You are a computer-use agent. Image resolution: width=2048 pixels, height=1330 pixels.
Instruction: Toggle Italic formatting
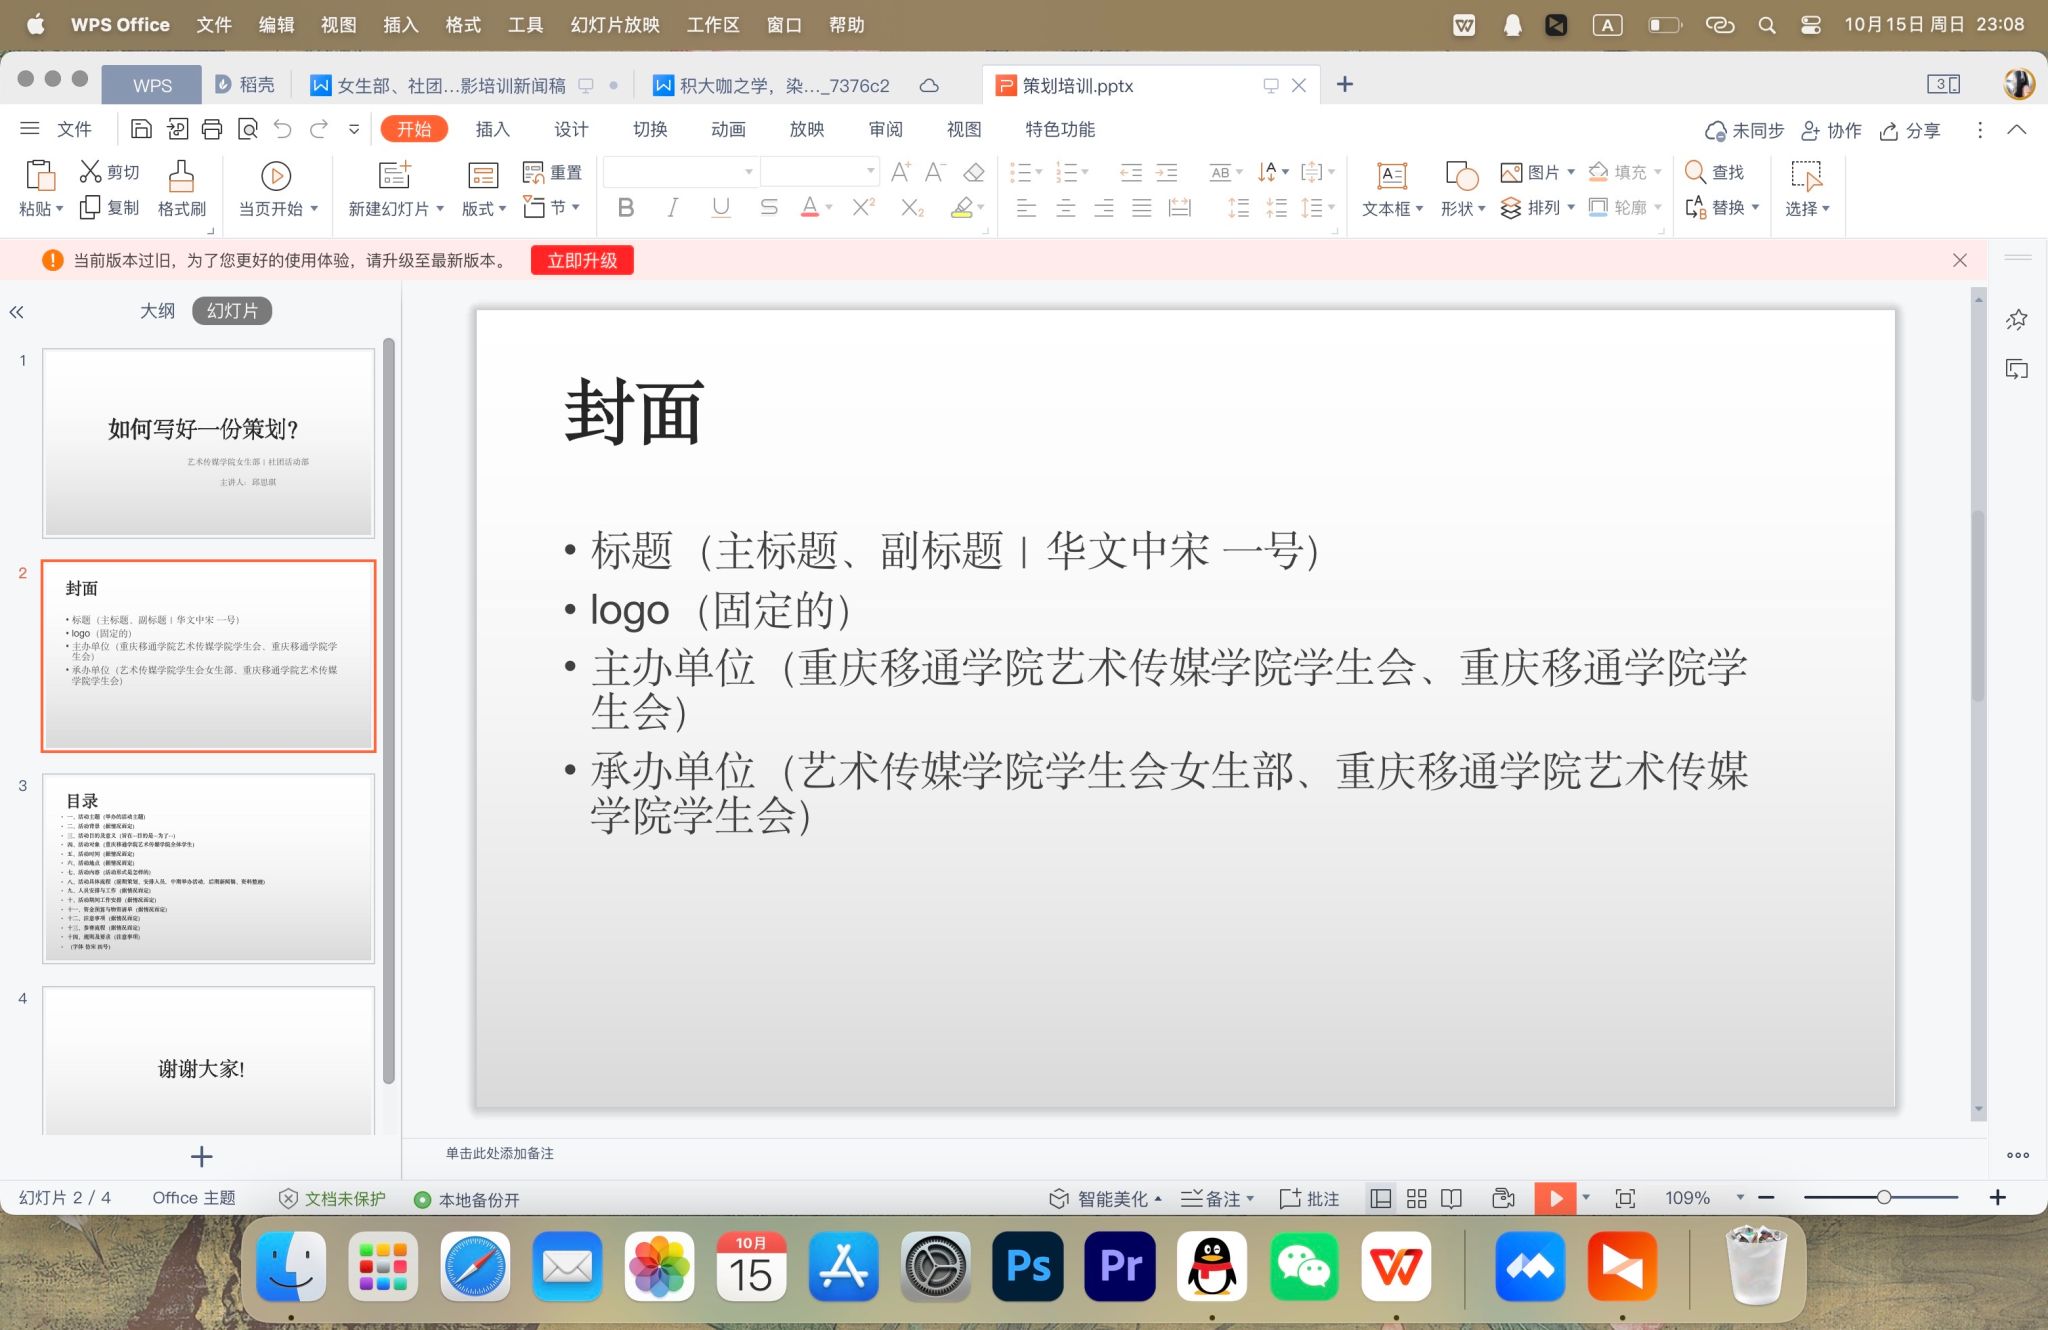pos(673,208)
